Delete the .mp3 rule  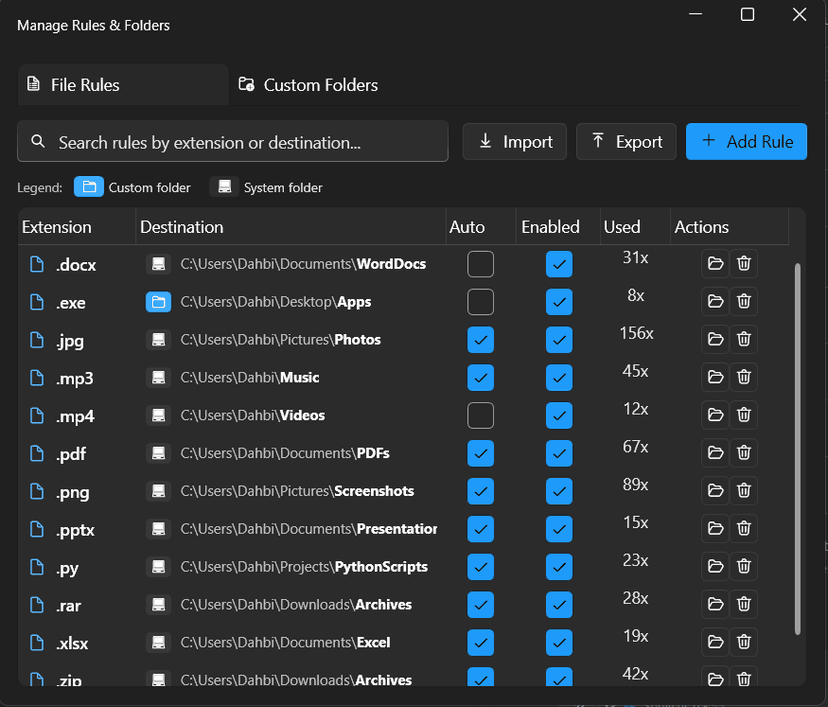tap(744, 377)
